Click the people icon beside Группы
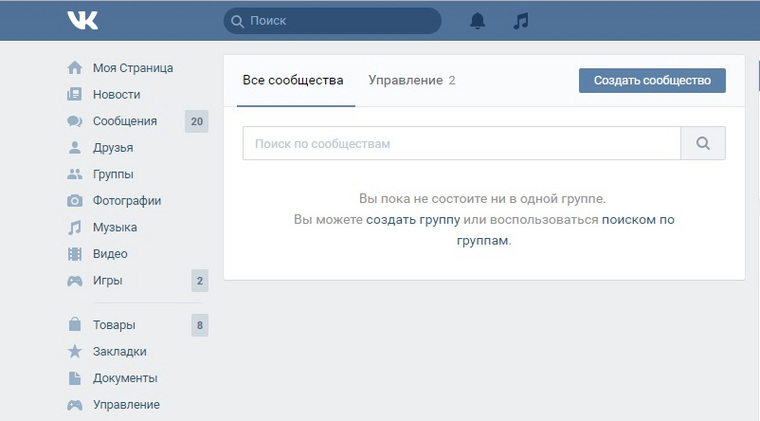Viewport: 760px width, 421px height. click(75, 174)
